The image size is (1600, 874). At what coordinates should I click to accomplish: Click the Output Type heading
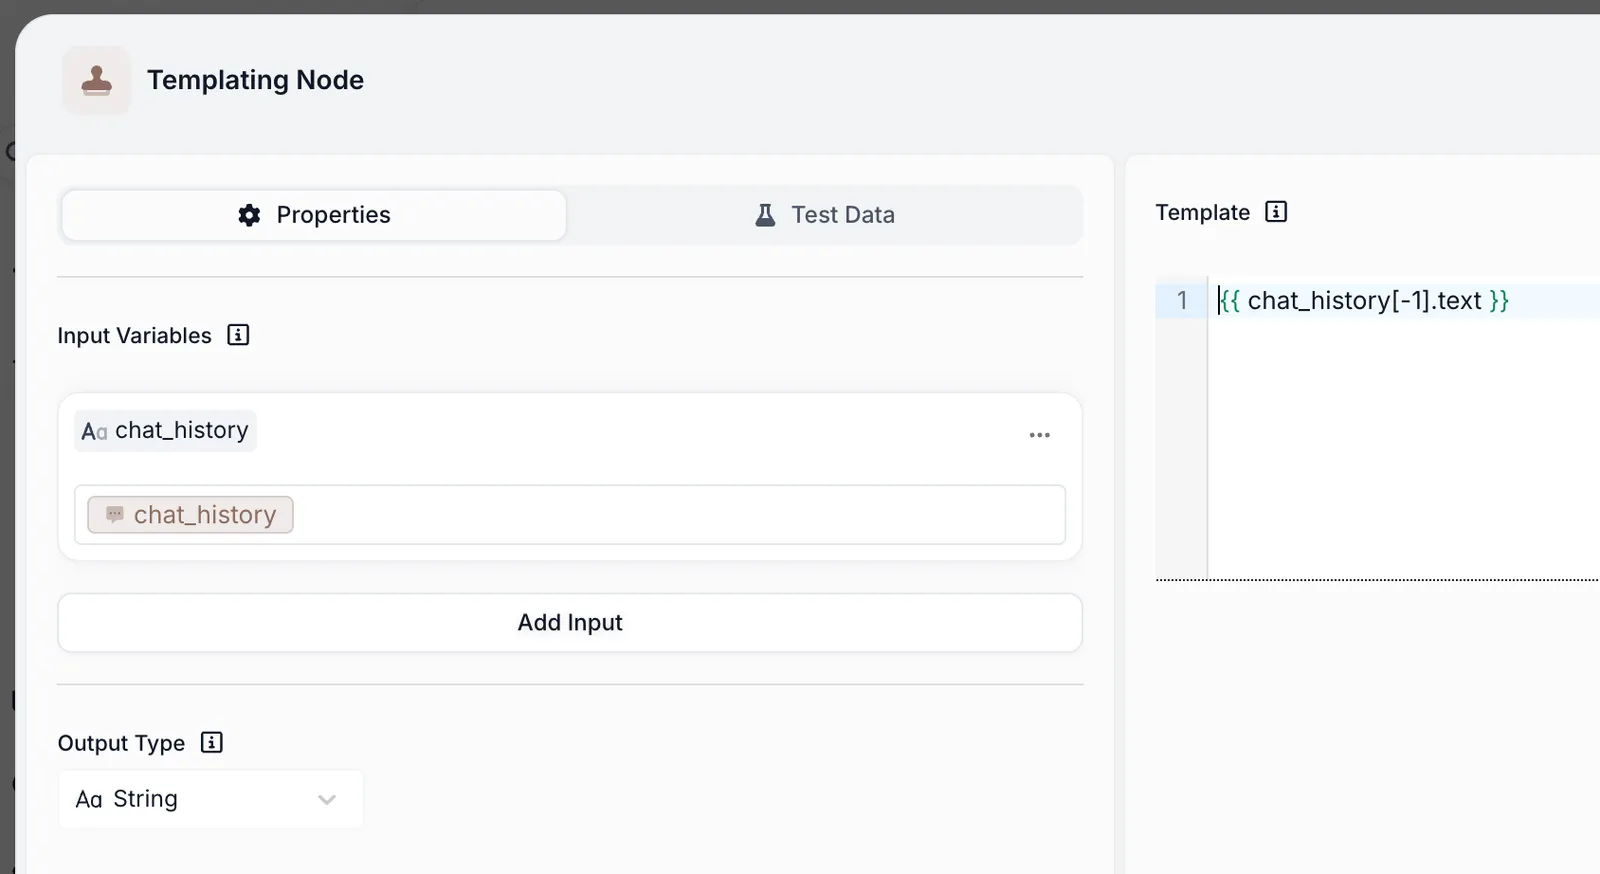[x=121, y=743]
